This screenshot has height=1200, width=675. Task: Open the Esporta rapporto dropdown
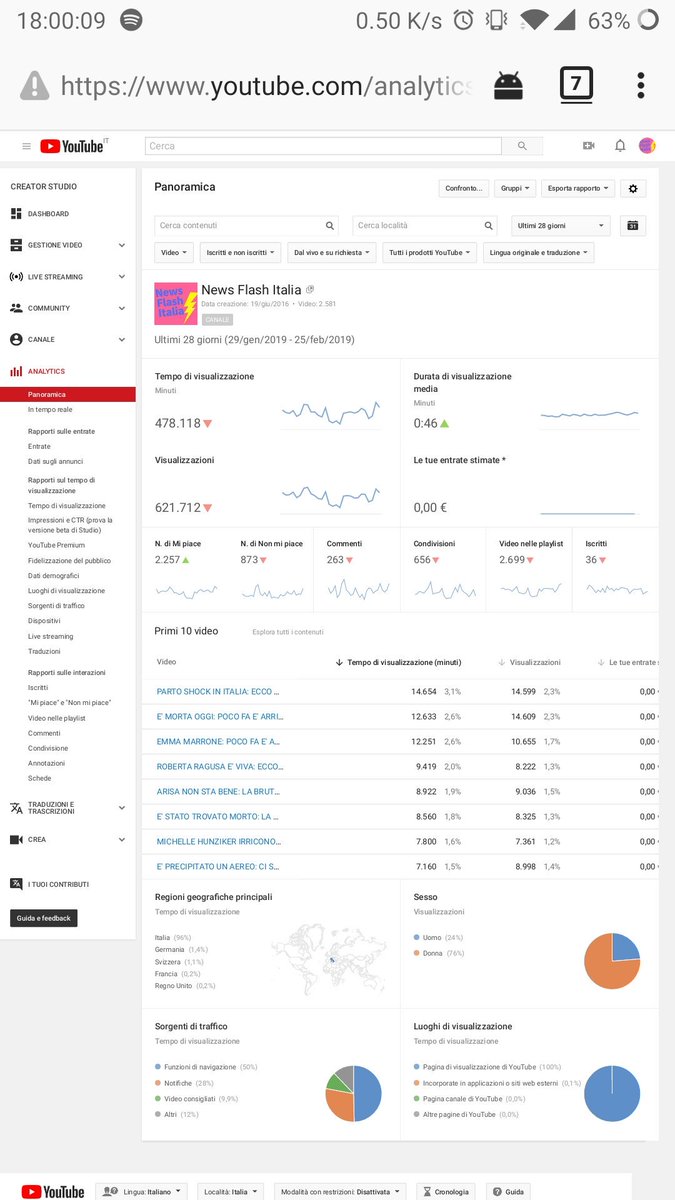click(578, 188)
